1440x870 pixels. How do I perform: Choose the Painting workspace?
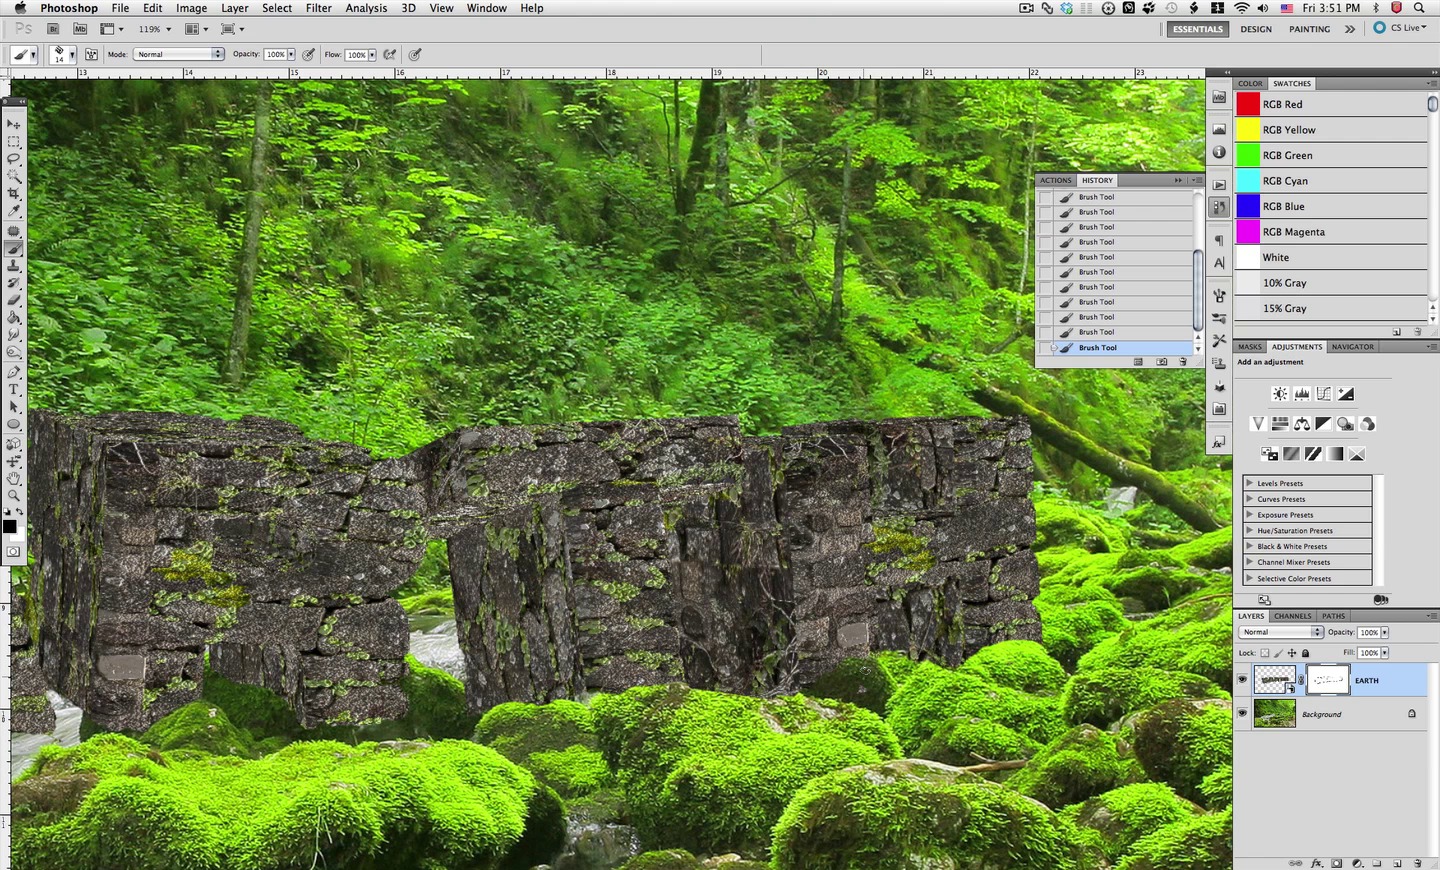click(1309, 29)
